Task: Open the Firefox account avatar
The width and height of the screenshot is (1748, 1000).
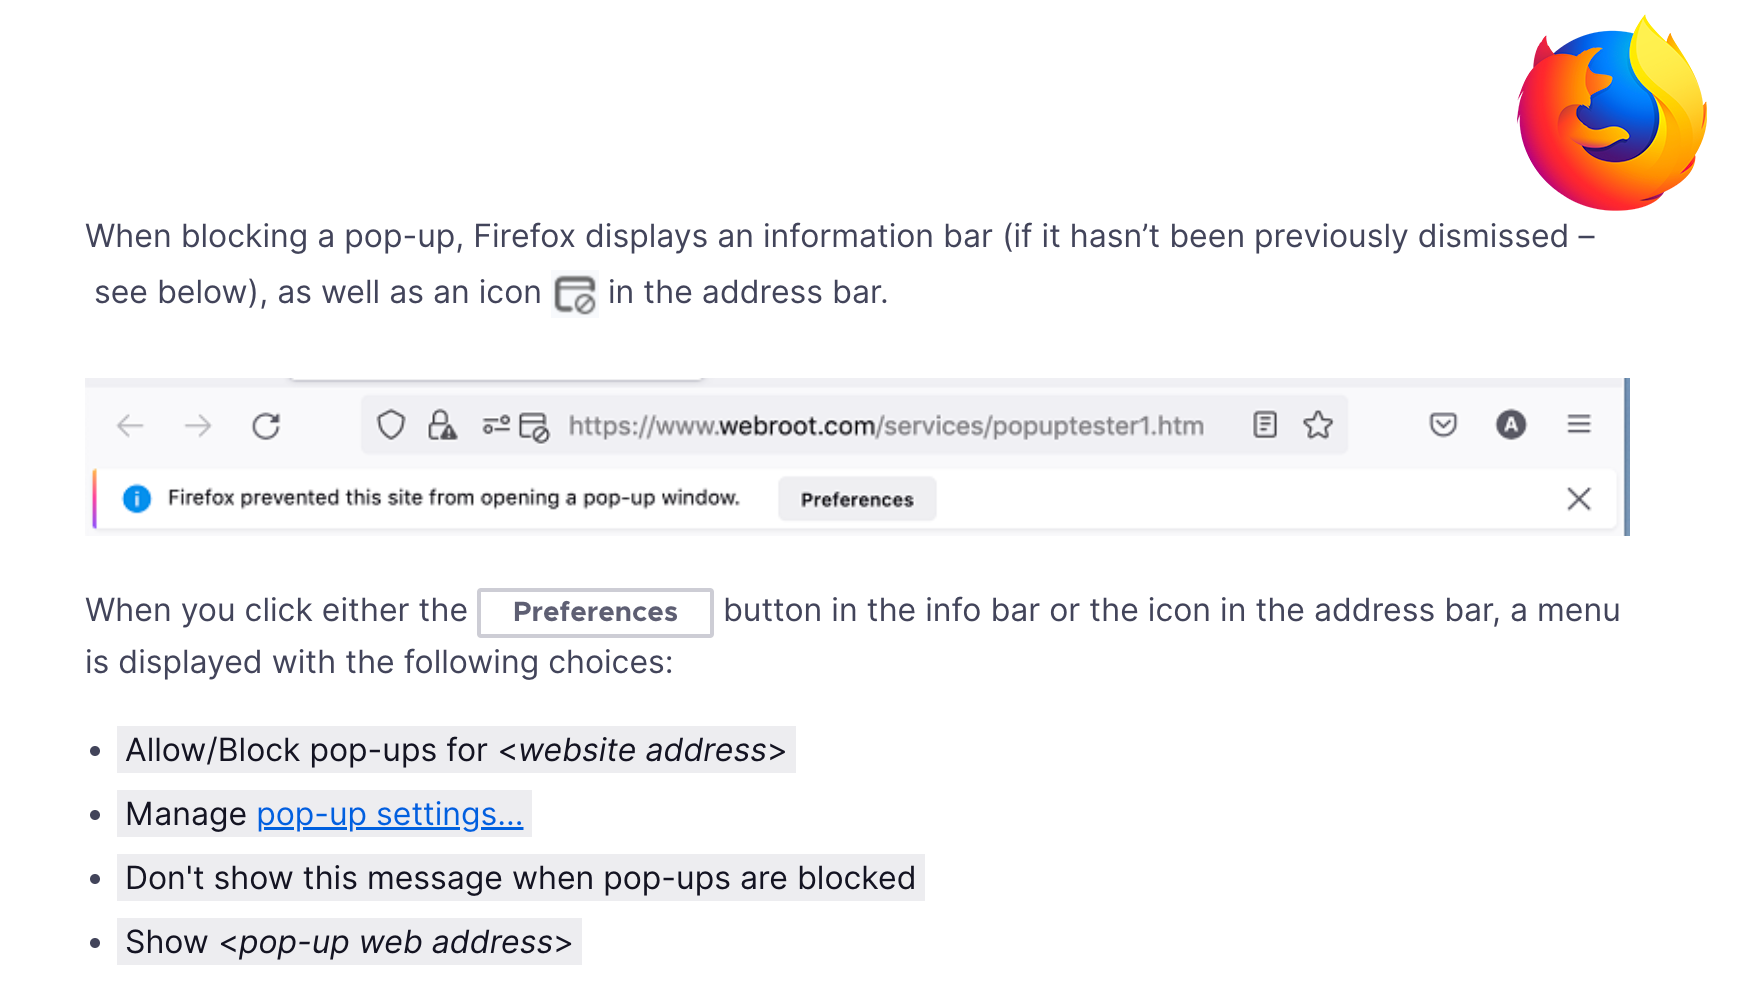Action: pos(1511,425)
